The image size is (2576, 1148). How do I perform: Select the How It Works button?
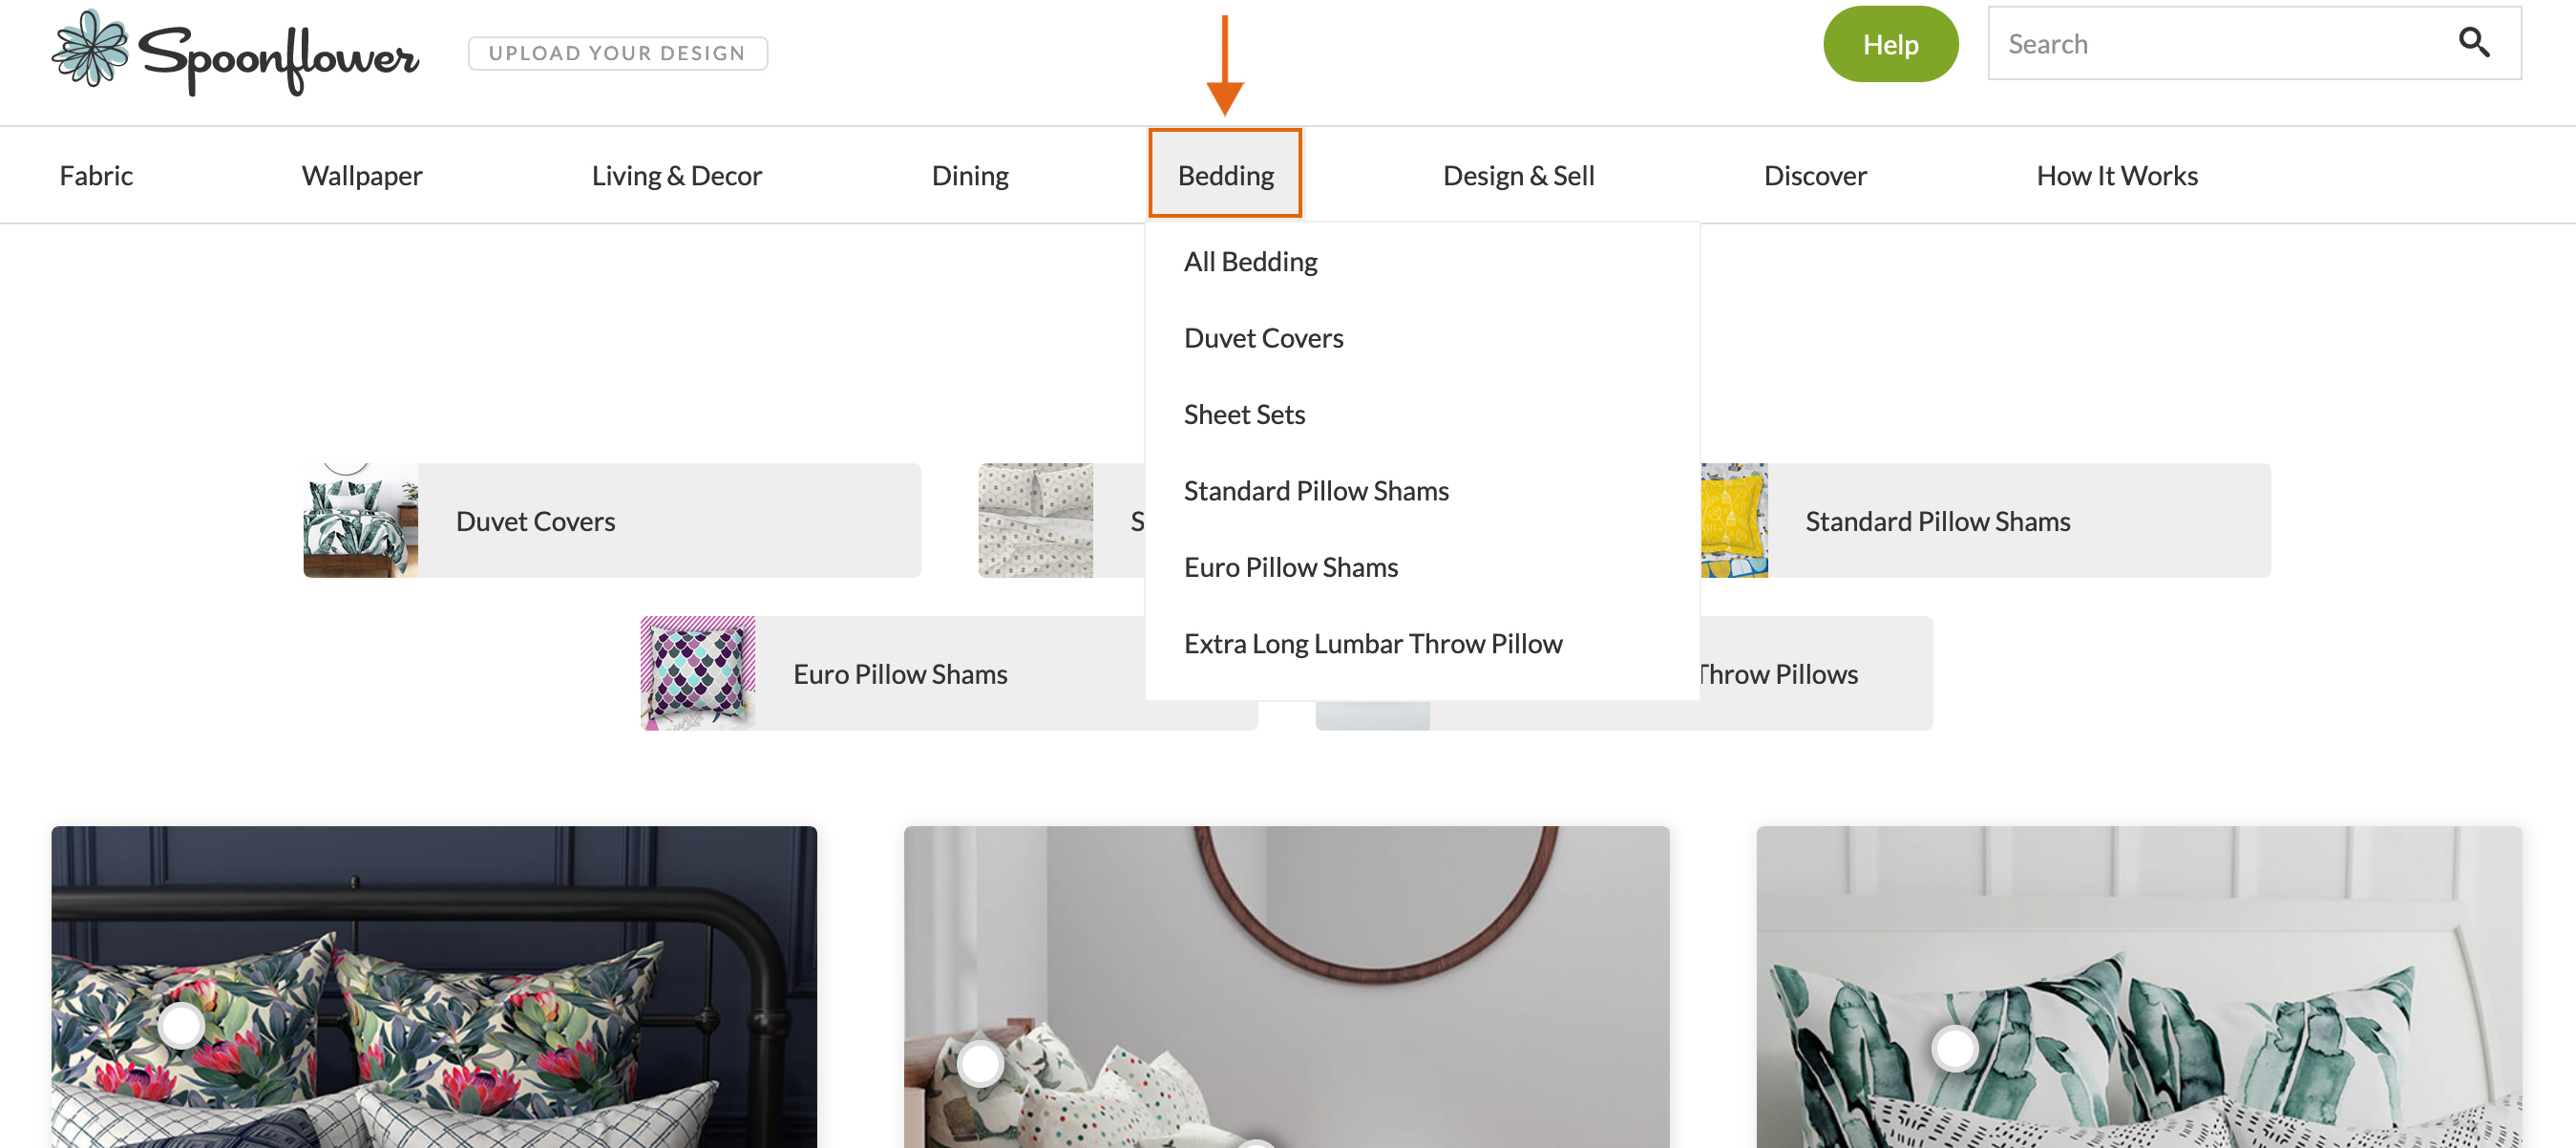point(2118,174)
